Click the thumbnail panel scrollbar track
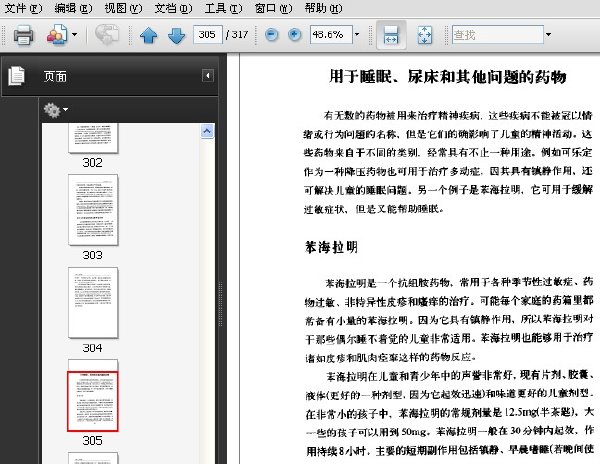Screen dimensions: 600x464 [207, 301]
